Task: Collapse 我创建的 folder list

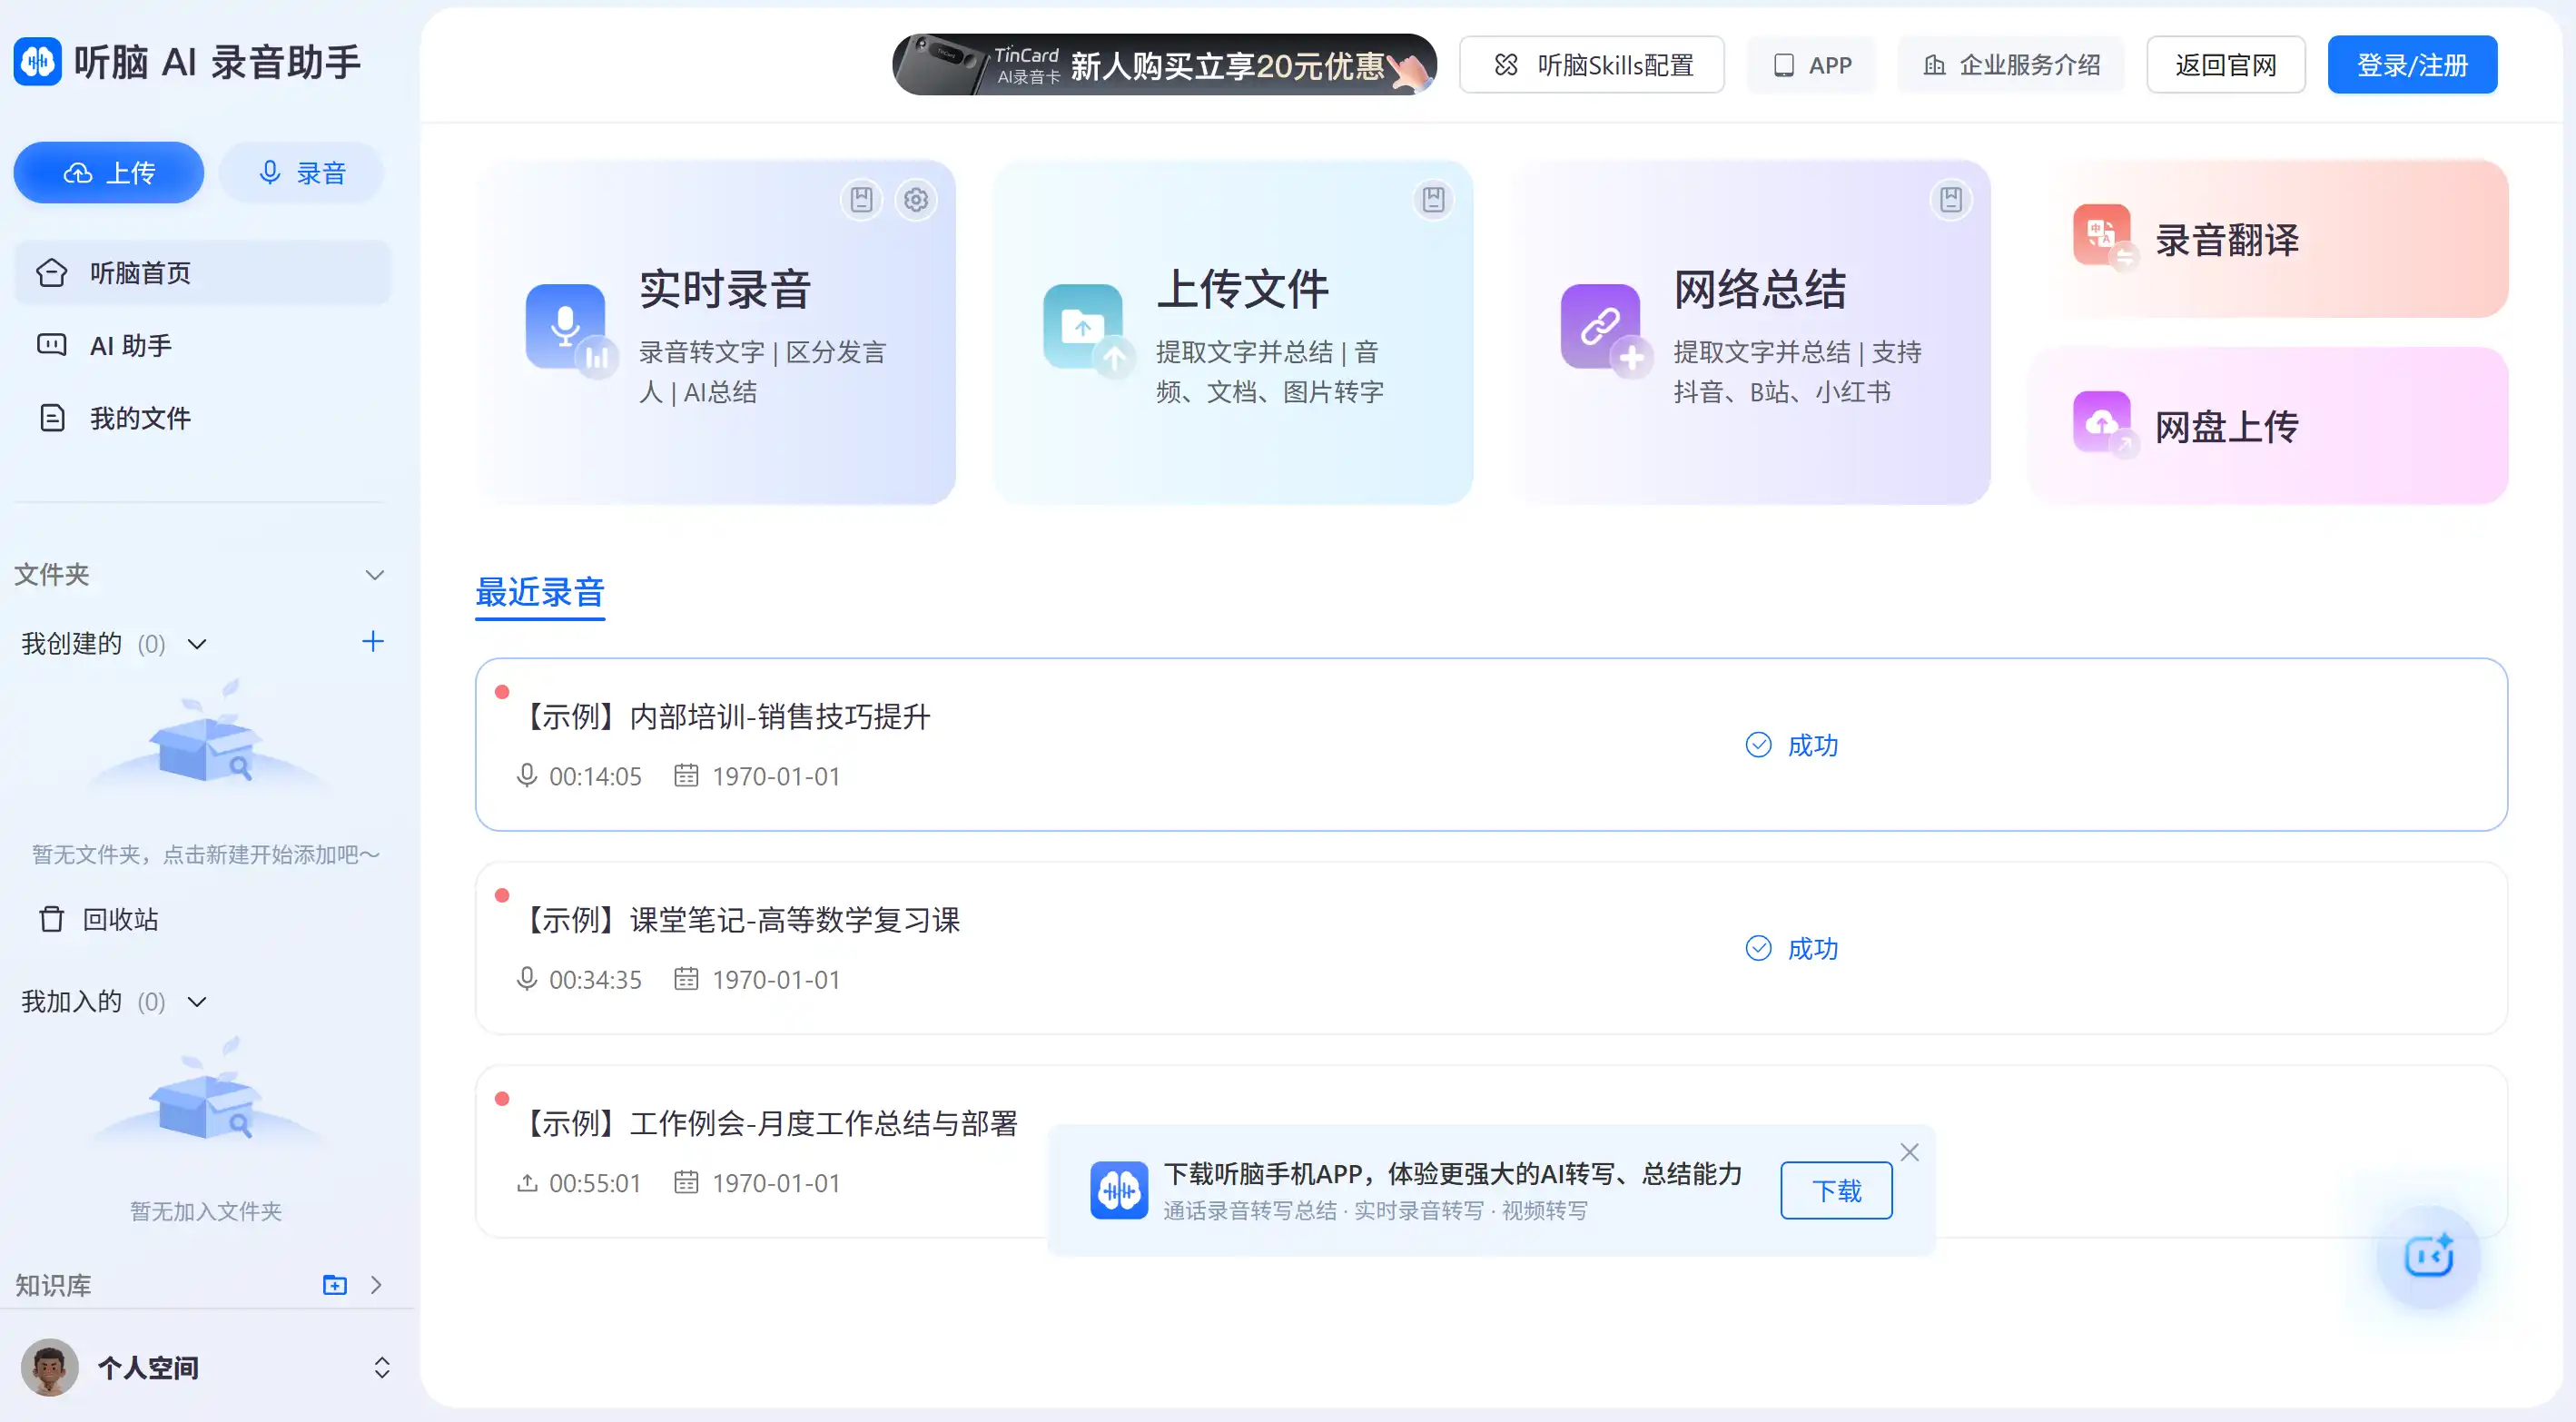Action: click(x=197, y=644)
